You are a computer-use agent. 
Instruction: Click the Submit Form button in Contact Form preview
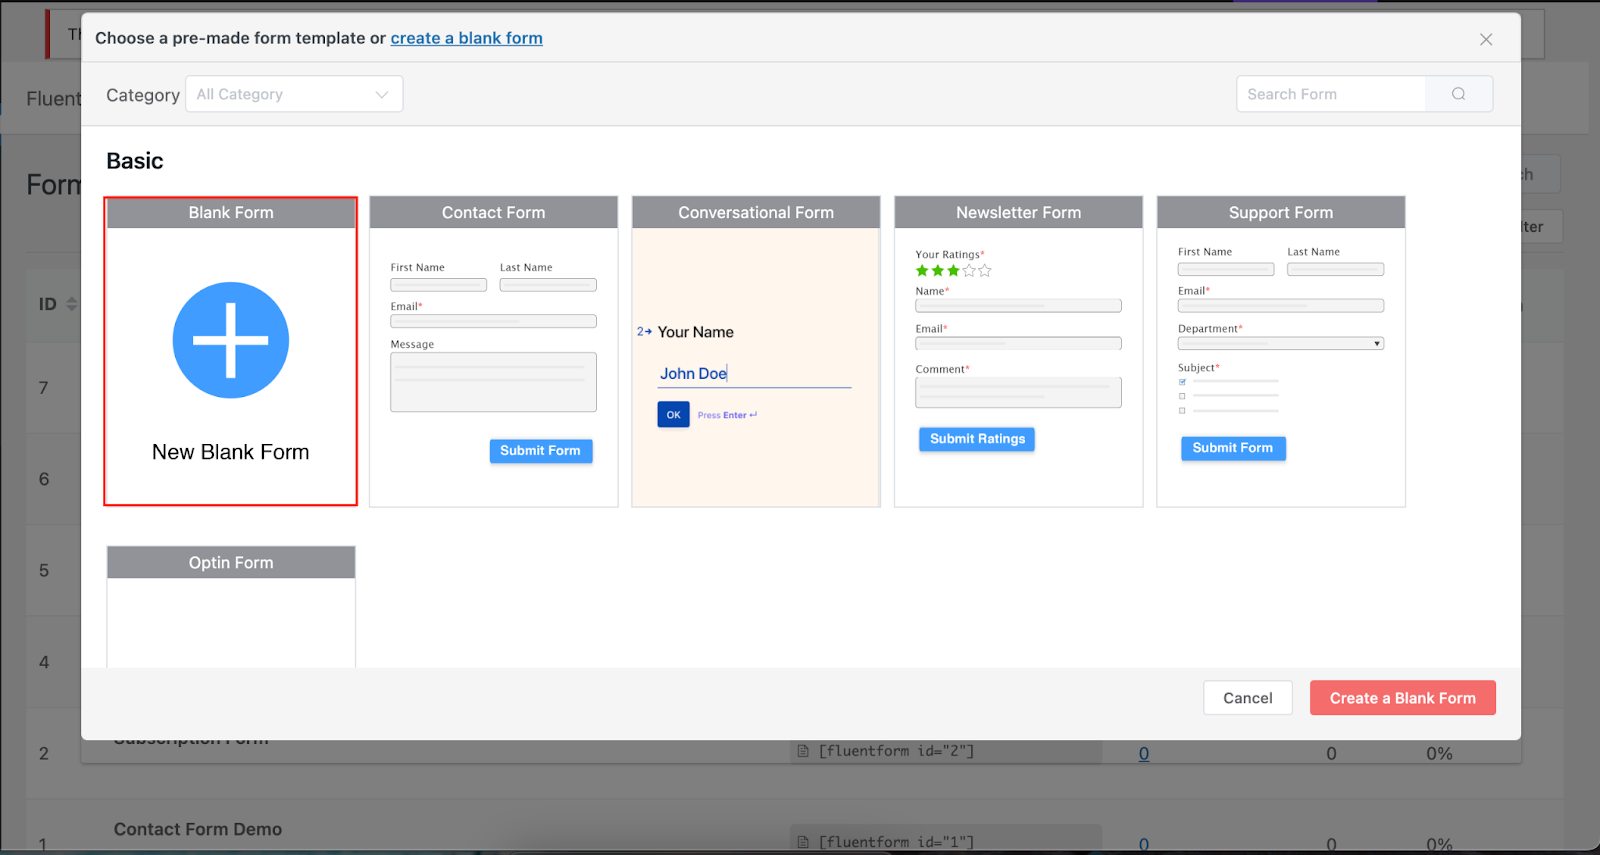click(541, 451)
